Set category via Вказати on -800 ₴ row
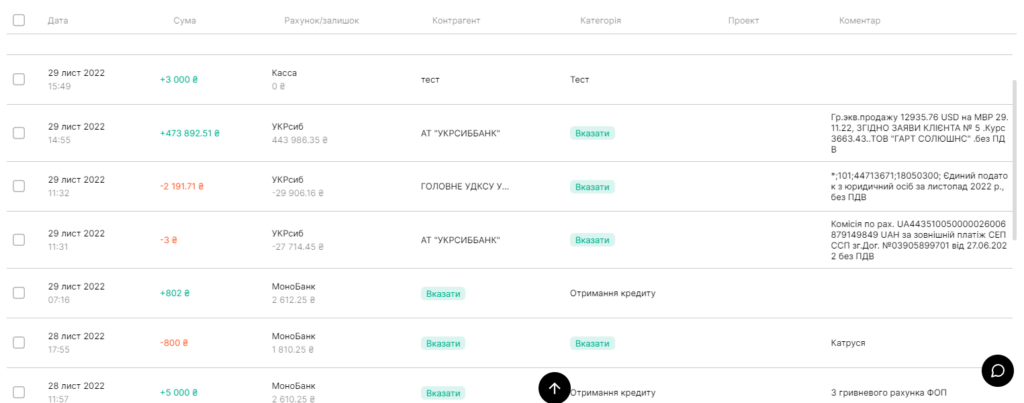This screenshot has height=403, width=1024. coord(592,343)
